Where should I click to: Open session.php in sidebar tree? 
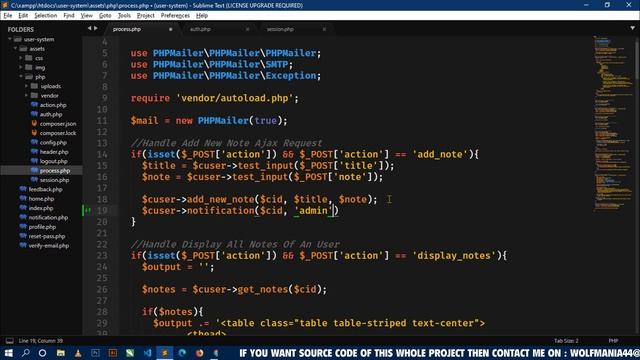pos(54,180)
